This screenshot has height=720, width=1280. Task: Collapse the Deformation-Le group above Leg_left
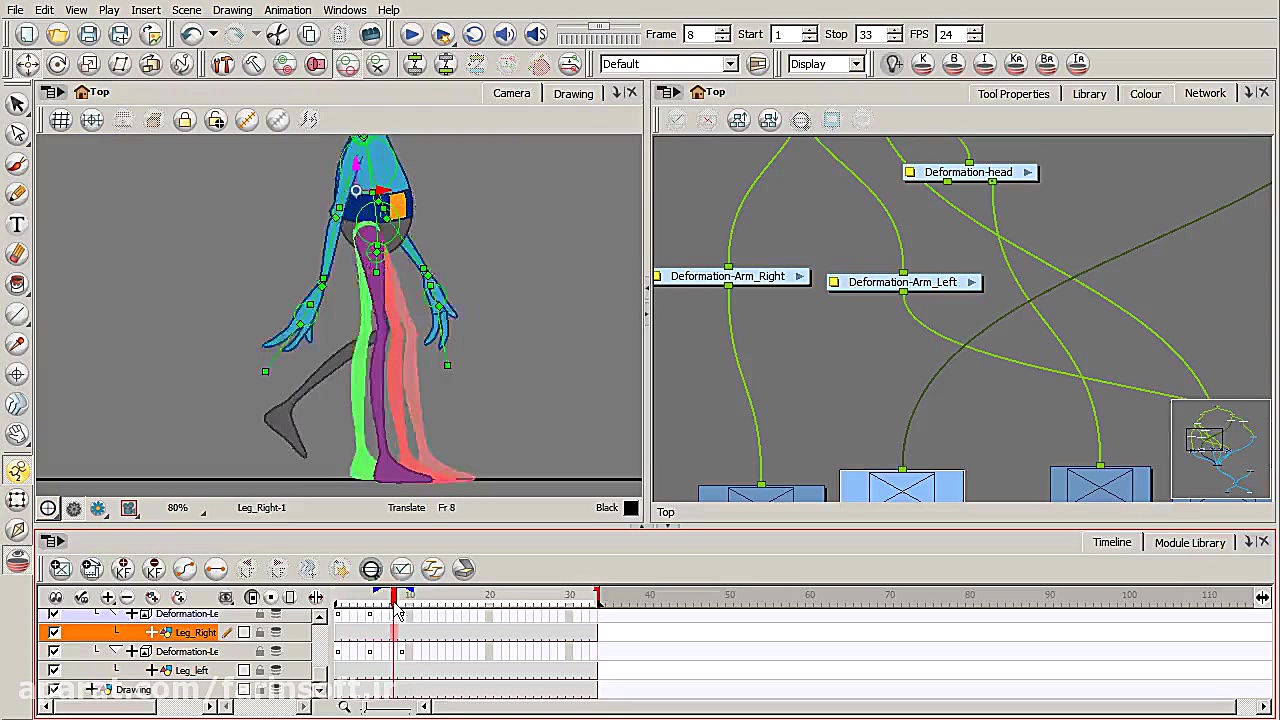[x=114, y=651]
